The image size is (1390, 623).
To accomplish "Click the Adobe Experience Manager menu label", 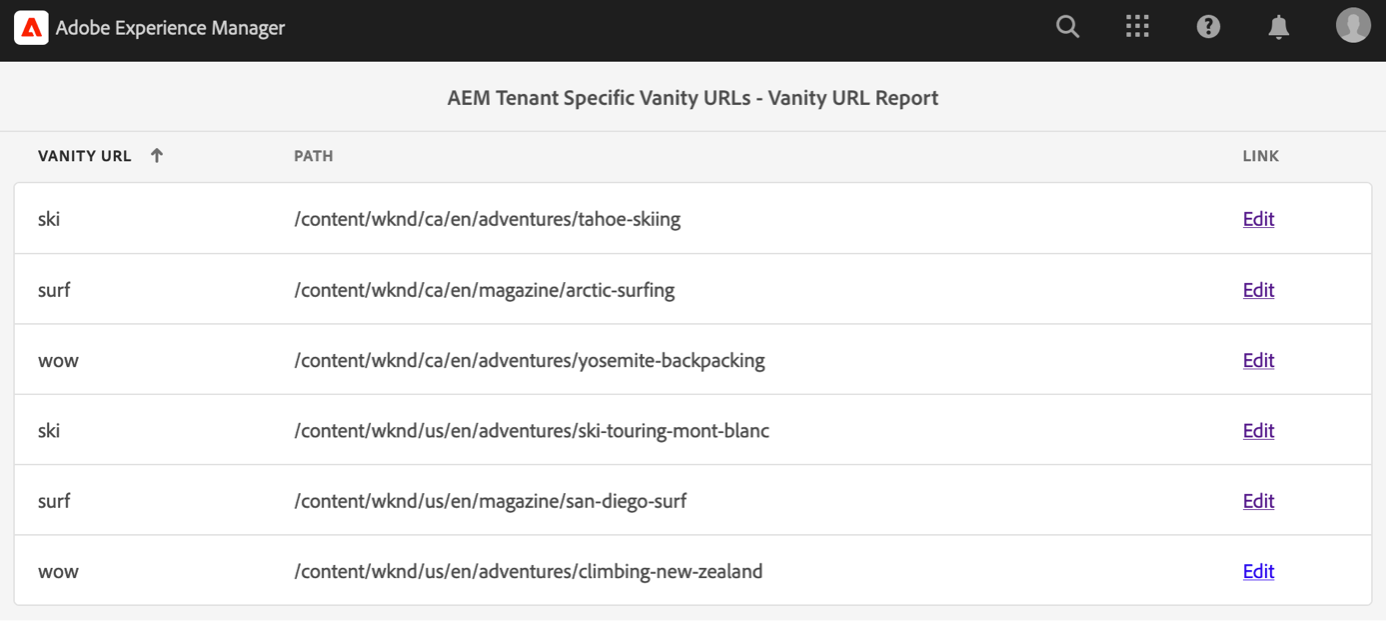I will (168, 28).
